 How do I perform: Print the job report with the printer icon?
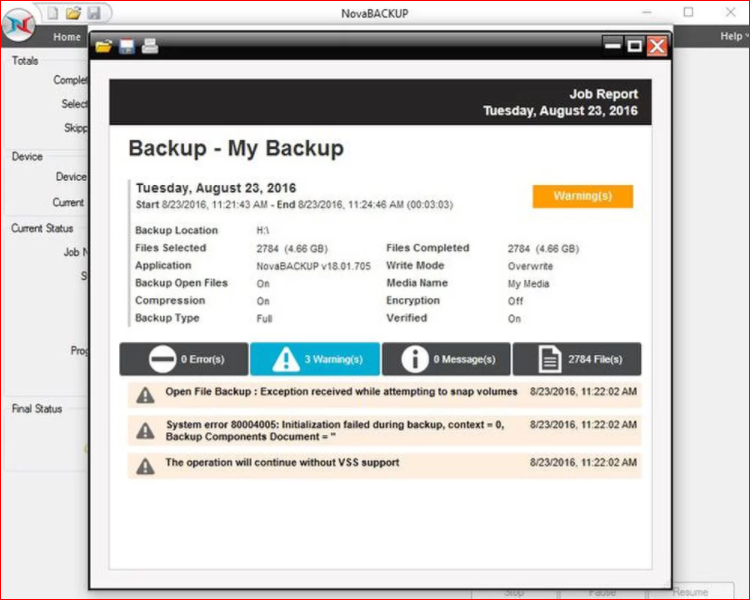(150, 46)
